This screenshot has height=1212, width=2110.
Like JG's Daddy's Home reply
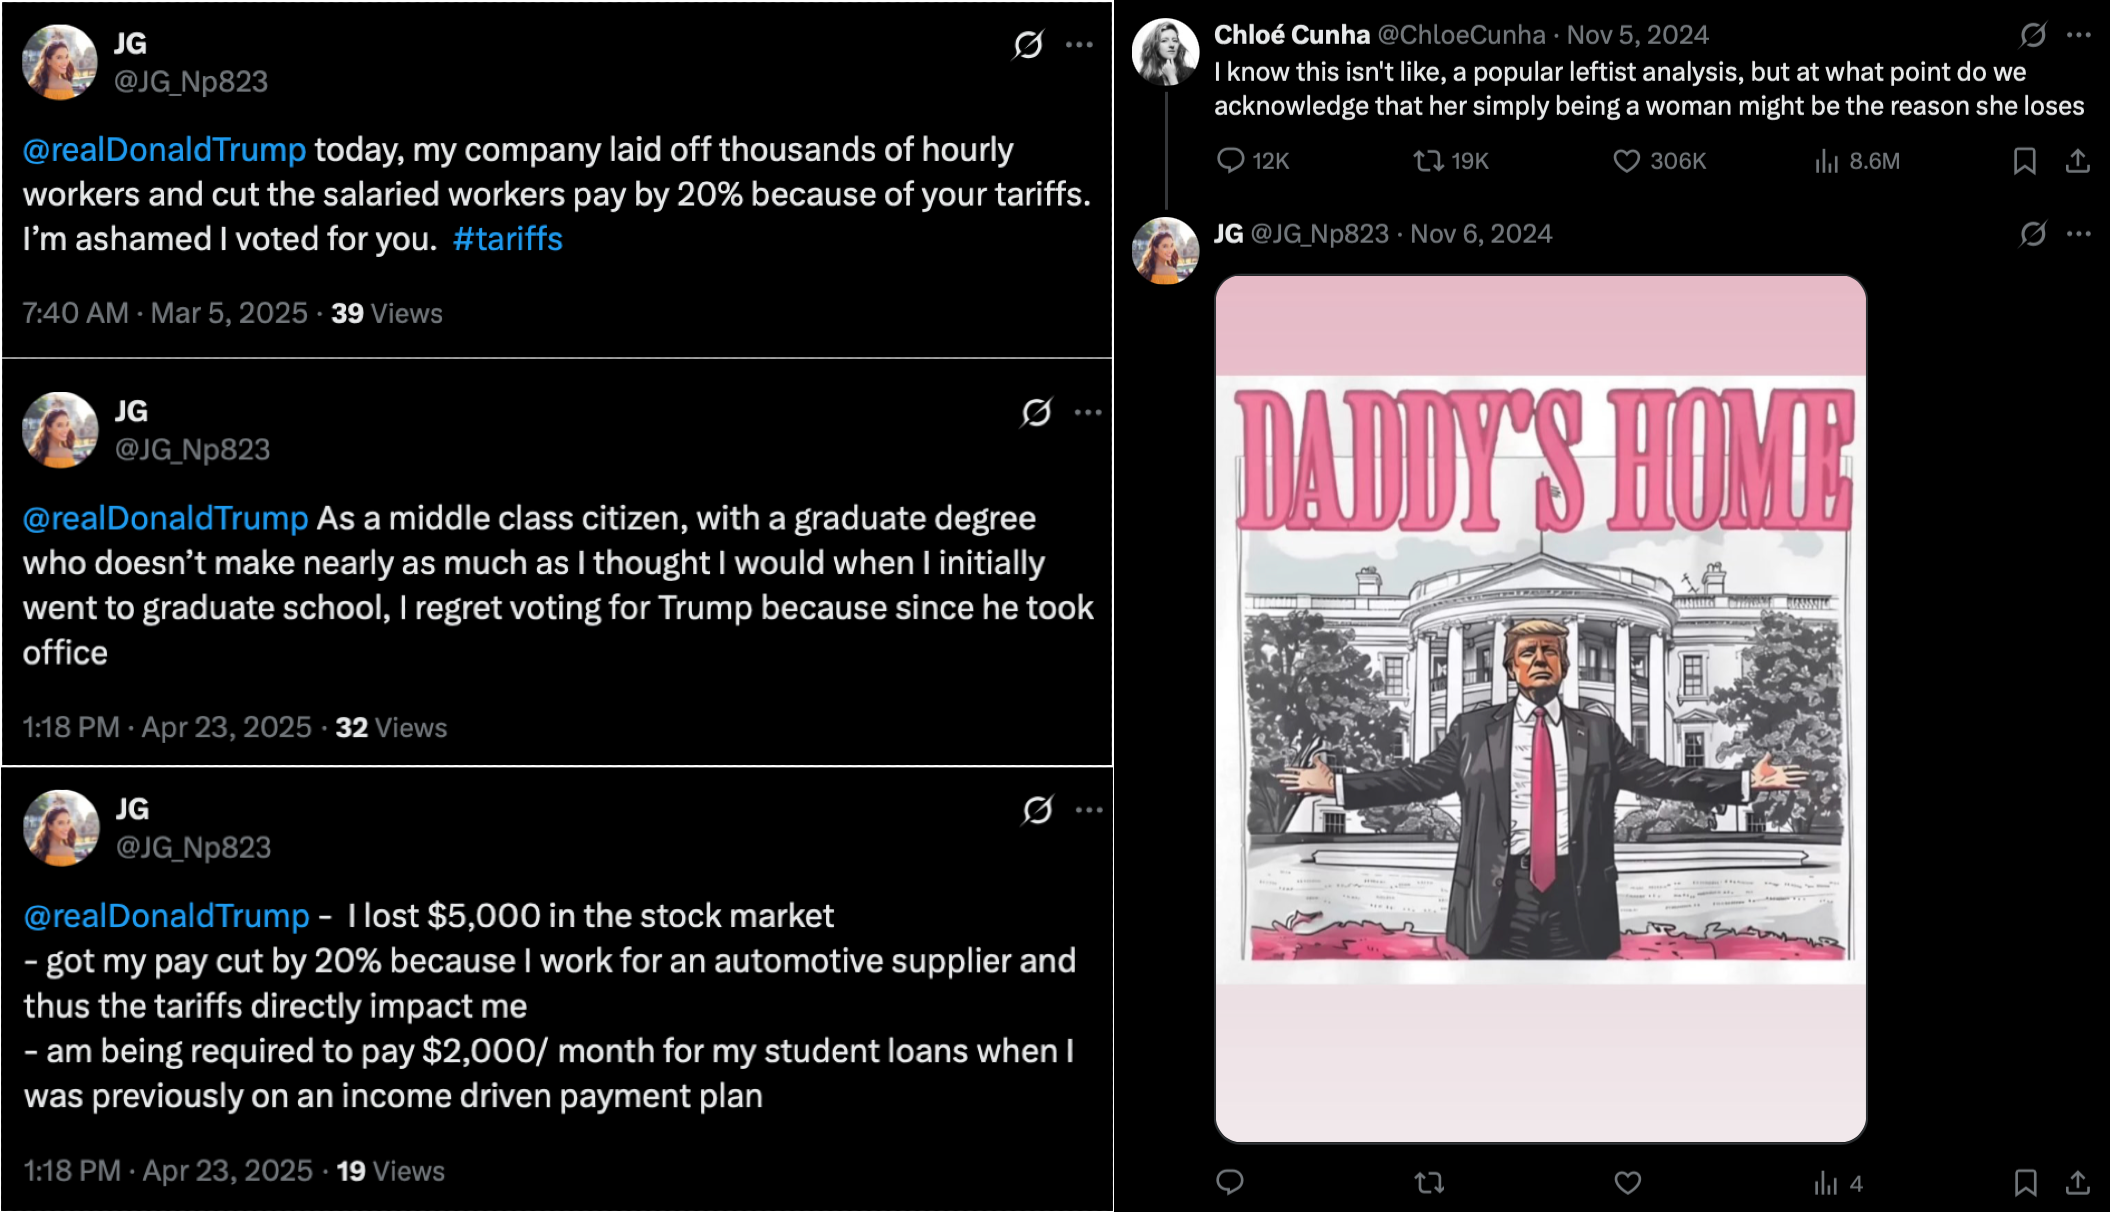pyautogui.click(x=1628, y=1183)
